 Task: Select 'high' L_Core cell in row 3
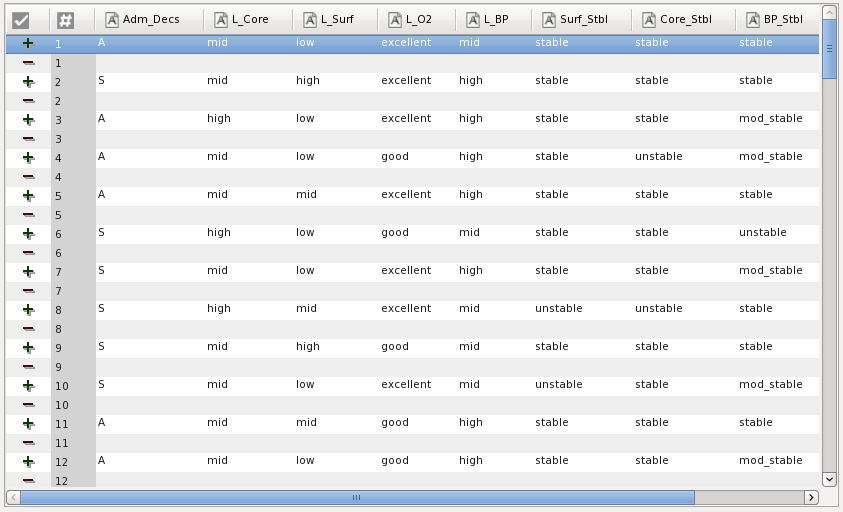219,118
